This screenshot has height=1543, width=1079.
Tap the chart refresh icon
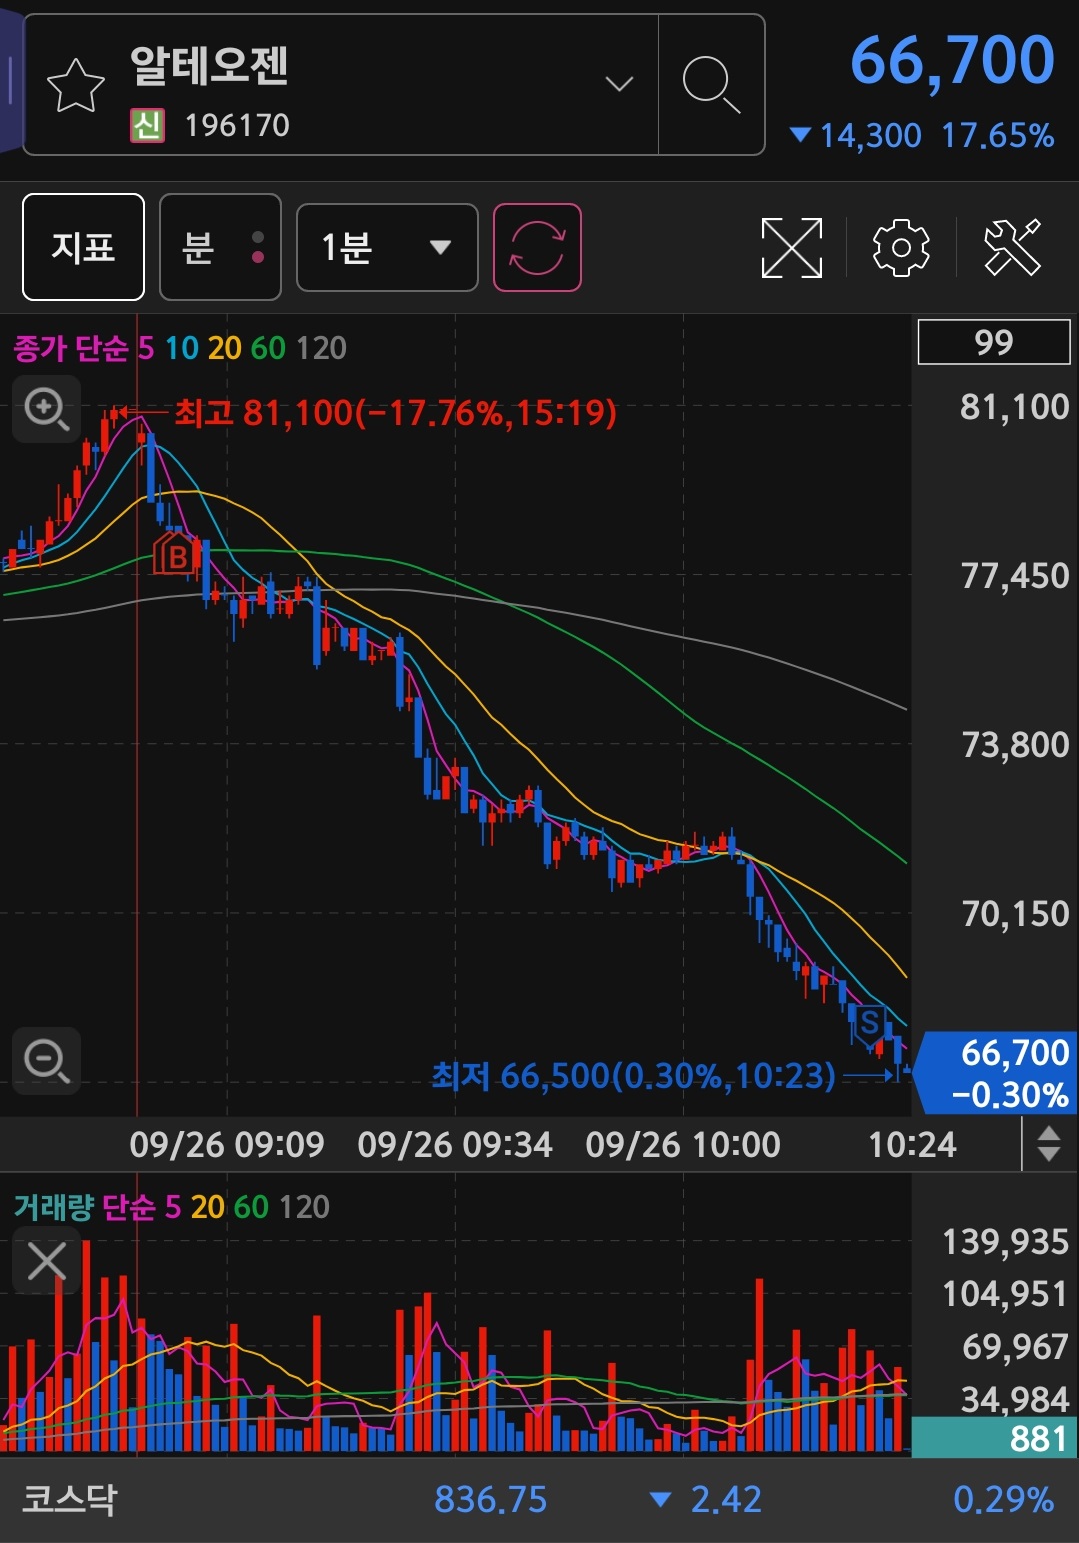pyautogui.click(x=538, y=247)
